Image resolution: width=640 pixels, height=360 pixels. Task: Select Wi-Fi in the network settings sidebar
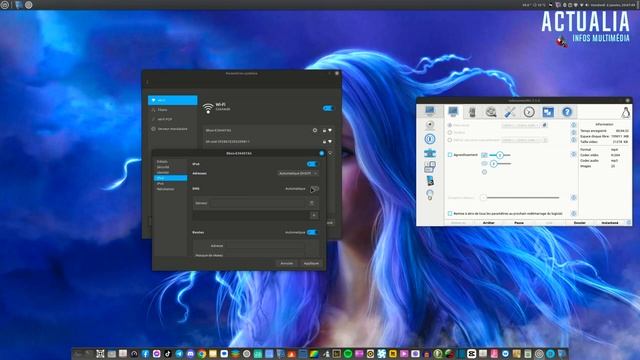(173, 100)
